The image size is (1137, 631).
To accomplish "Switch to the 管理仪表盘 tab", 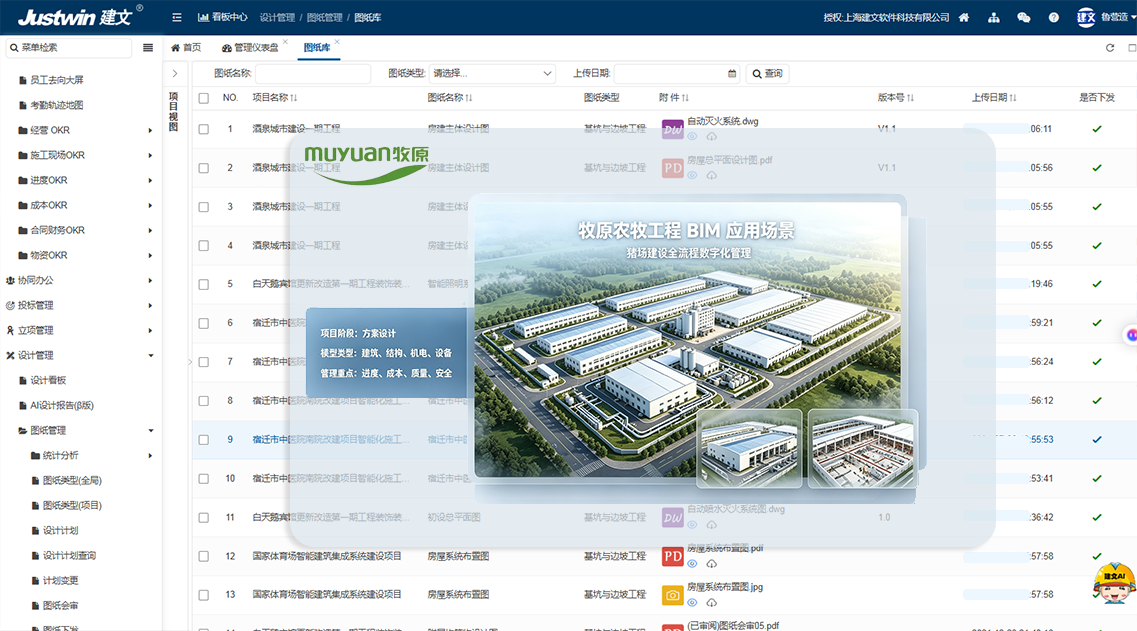I will tap(250, 48).
